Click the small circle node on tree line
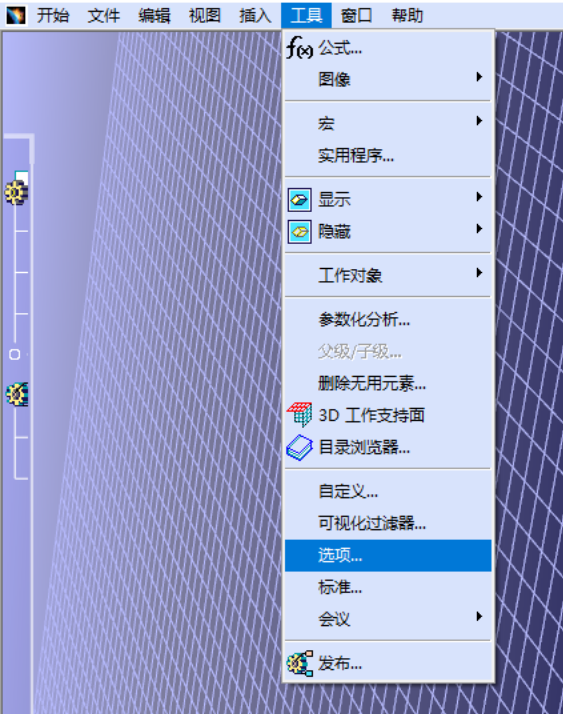This screenshot has width=563, height=714. tap(15, 354)
